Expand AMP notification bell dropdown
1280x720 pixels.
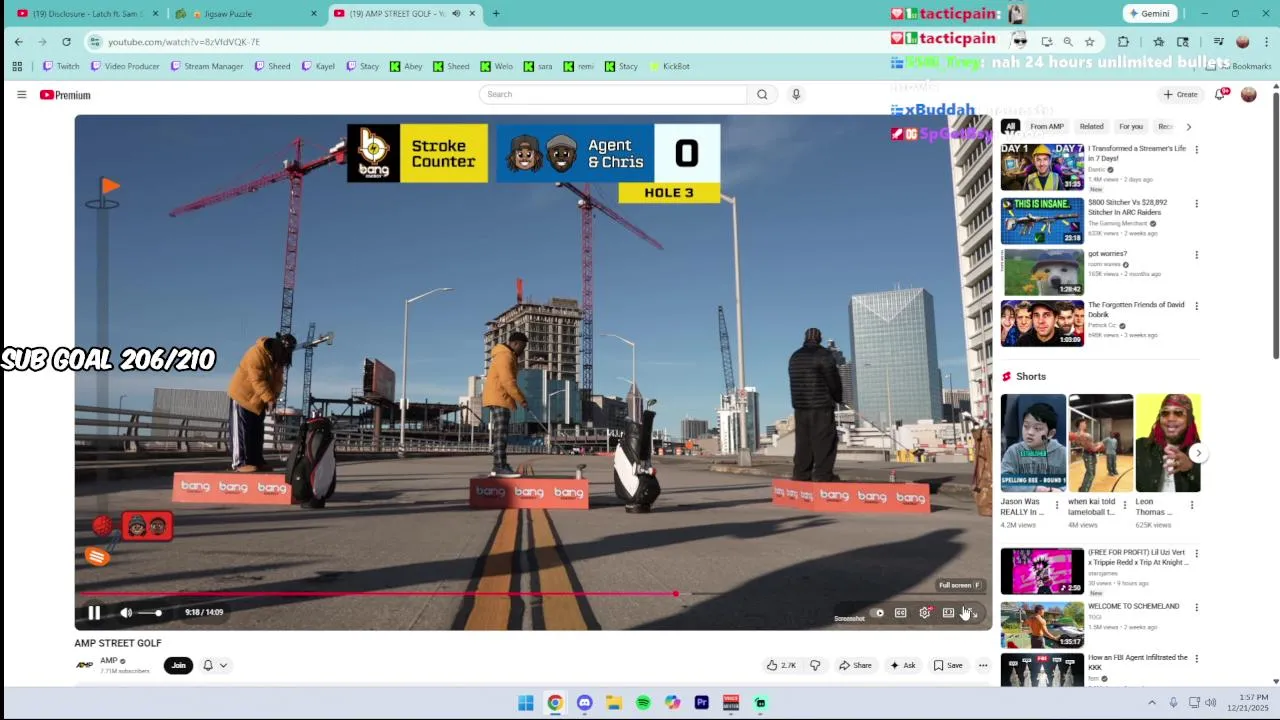point(215,665)
